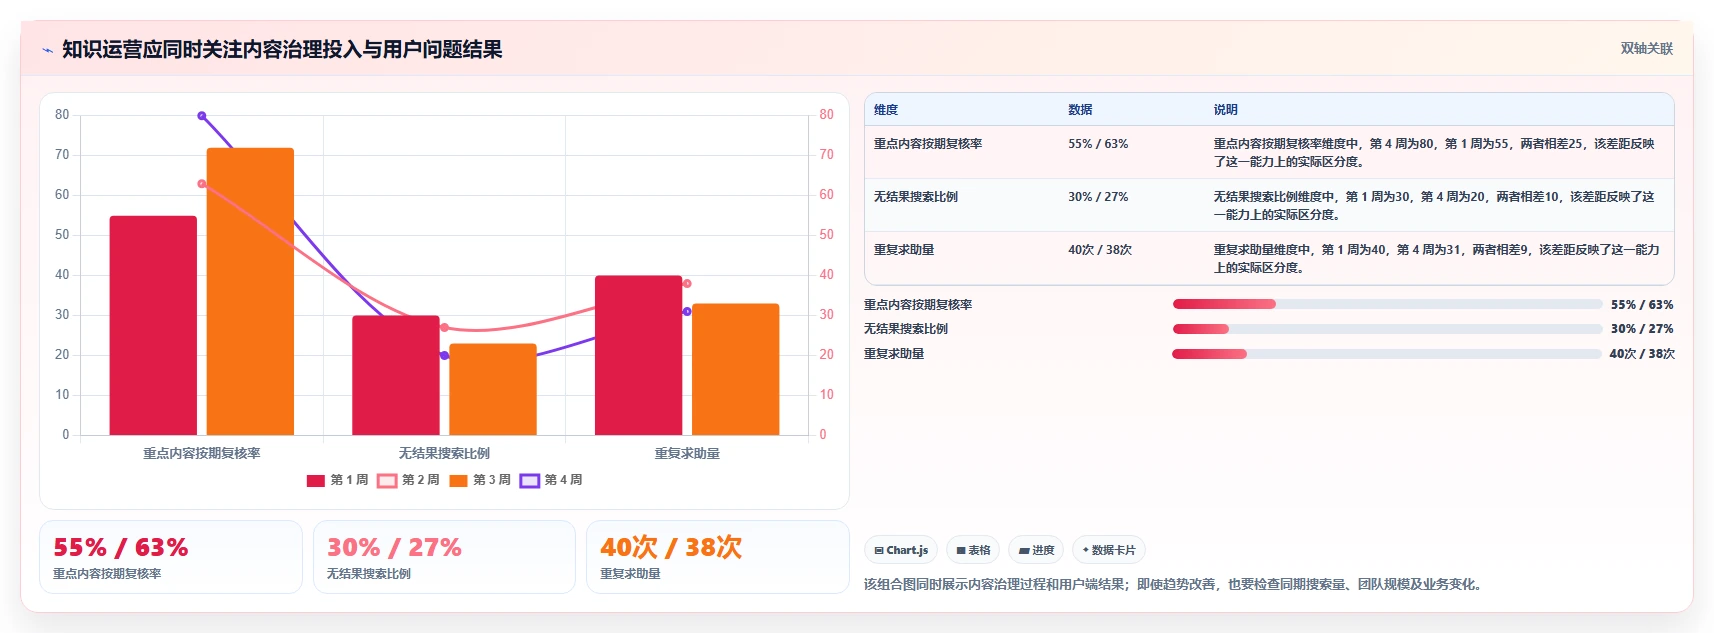Click the 无结果搜索比例 progress bar
Image resolution: width=1714 pixels, height=633 pixels.
tap(1387, 329)
